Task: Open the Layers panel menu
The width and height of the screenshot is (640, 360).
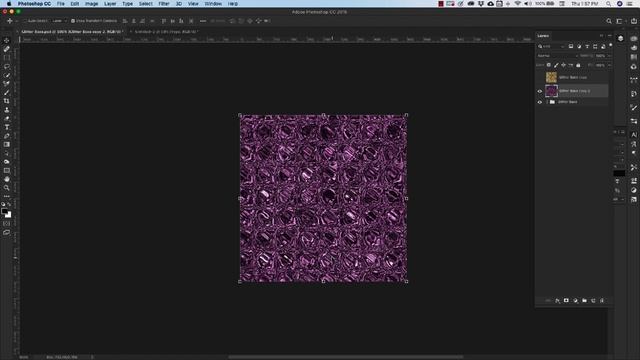Action: click(610, 36)
